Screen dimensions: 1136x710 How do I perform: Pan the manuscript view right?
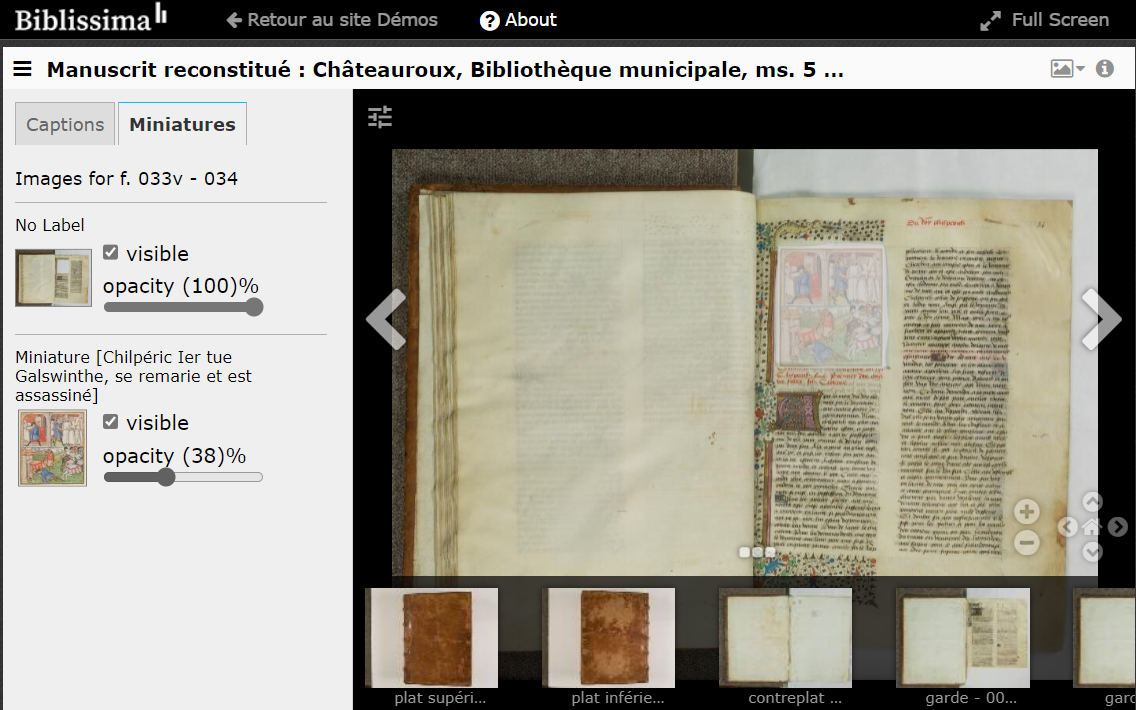(1117, 527)
